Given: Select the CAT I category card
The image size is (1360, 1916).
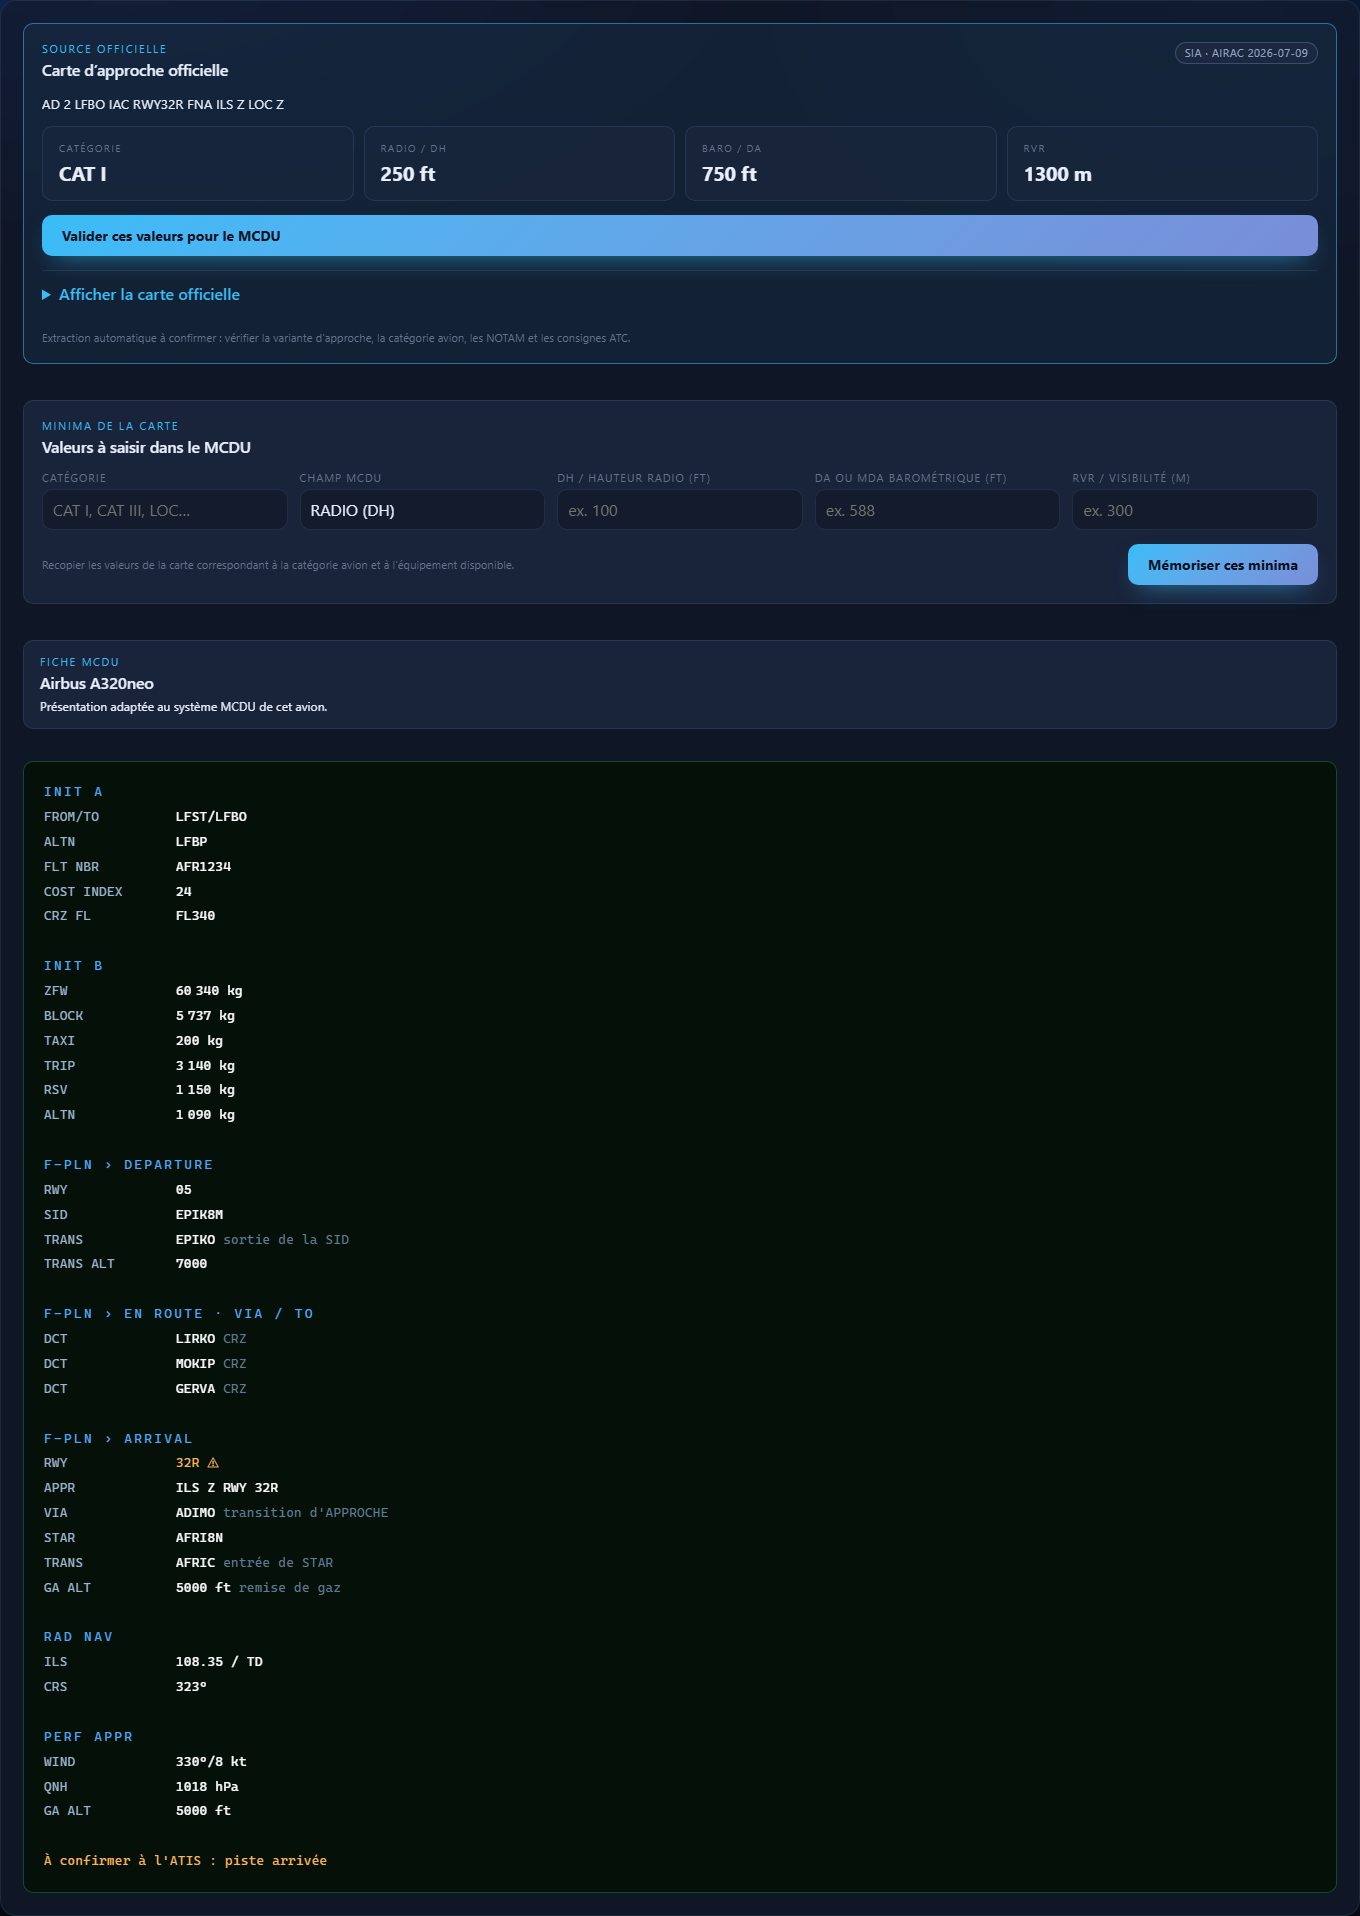Looking at the screenshot, I should coord(198,164).
